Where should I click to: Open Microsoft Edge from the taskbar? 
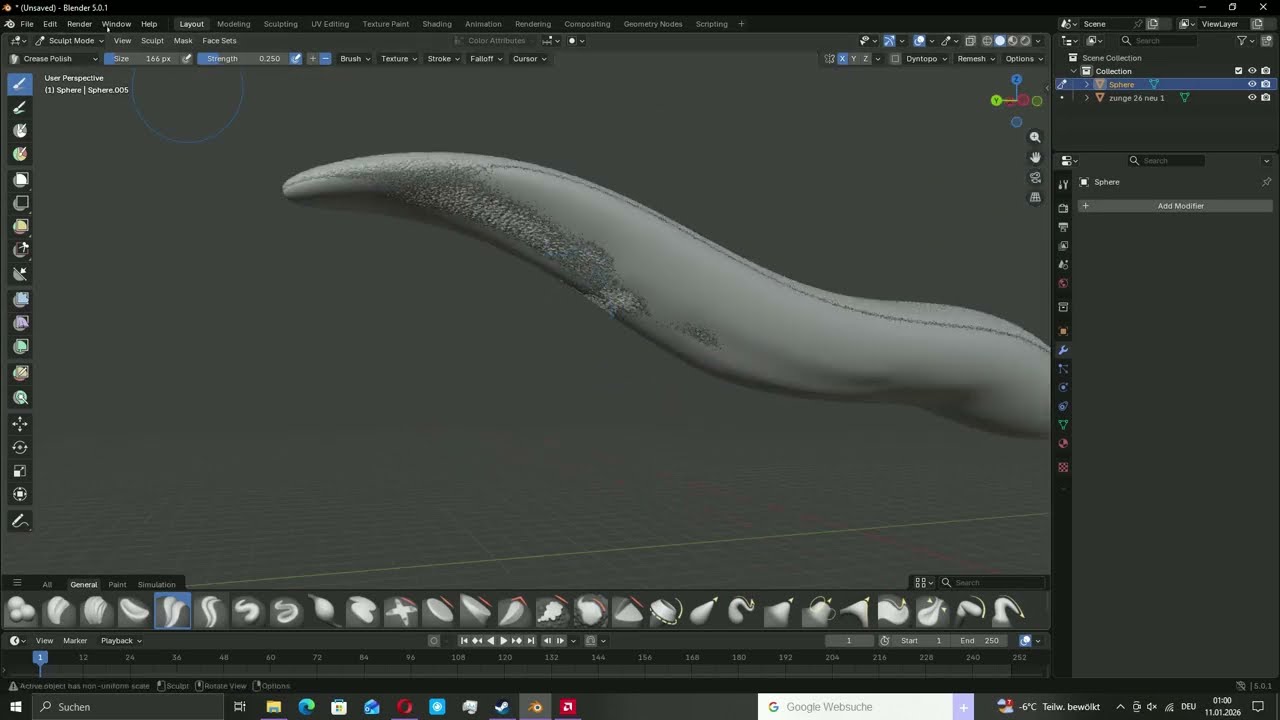pyautogui.click(x=306, y=707)
